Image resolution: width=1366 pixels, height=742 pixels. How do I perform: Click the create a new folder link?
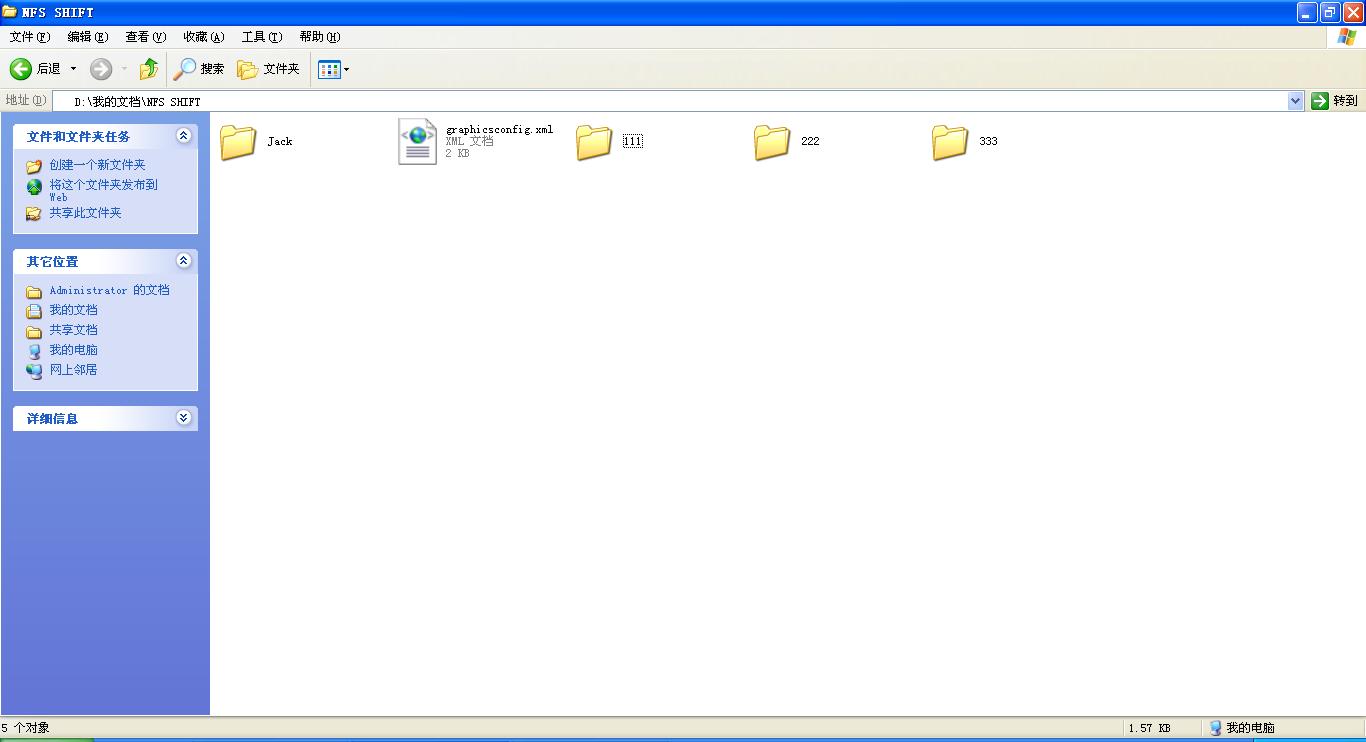coord(97,165)
